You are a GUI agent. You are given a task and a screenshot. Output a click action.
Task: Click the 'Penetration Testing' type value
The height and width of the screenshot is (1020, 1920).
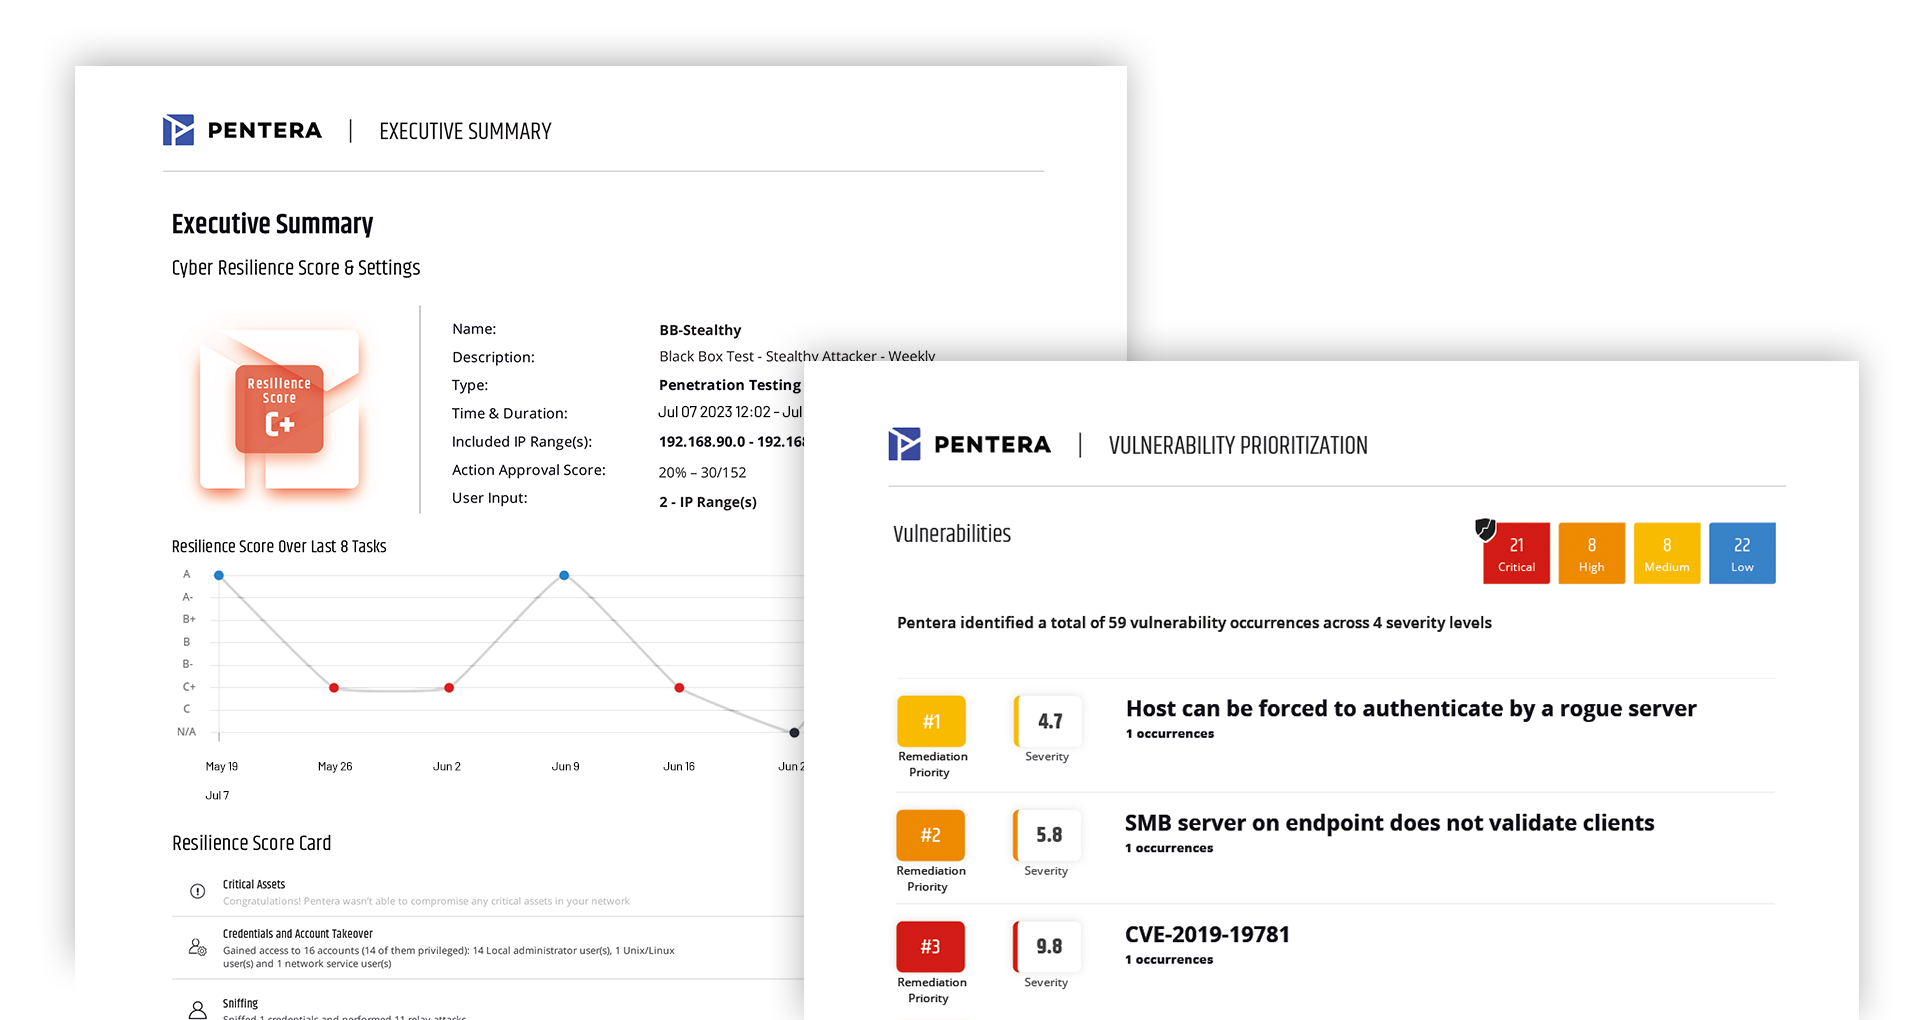point(730,385)
